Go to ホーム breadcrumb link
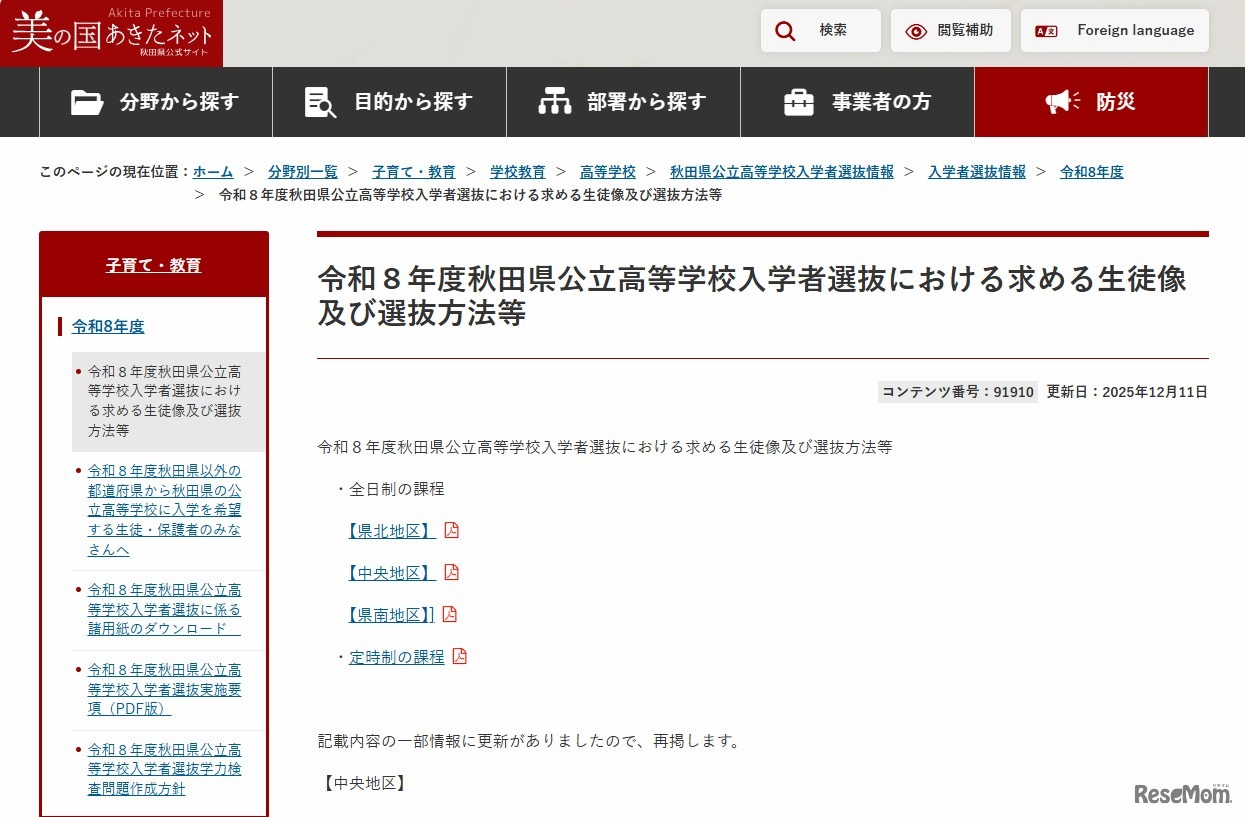 (x=213, y=172)
